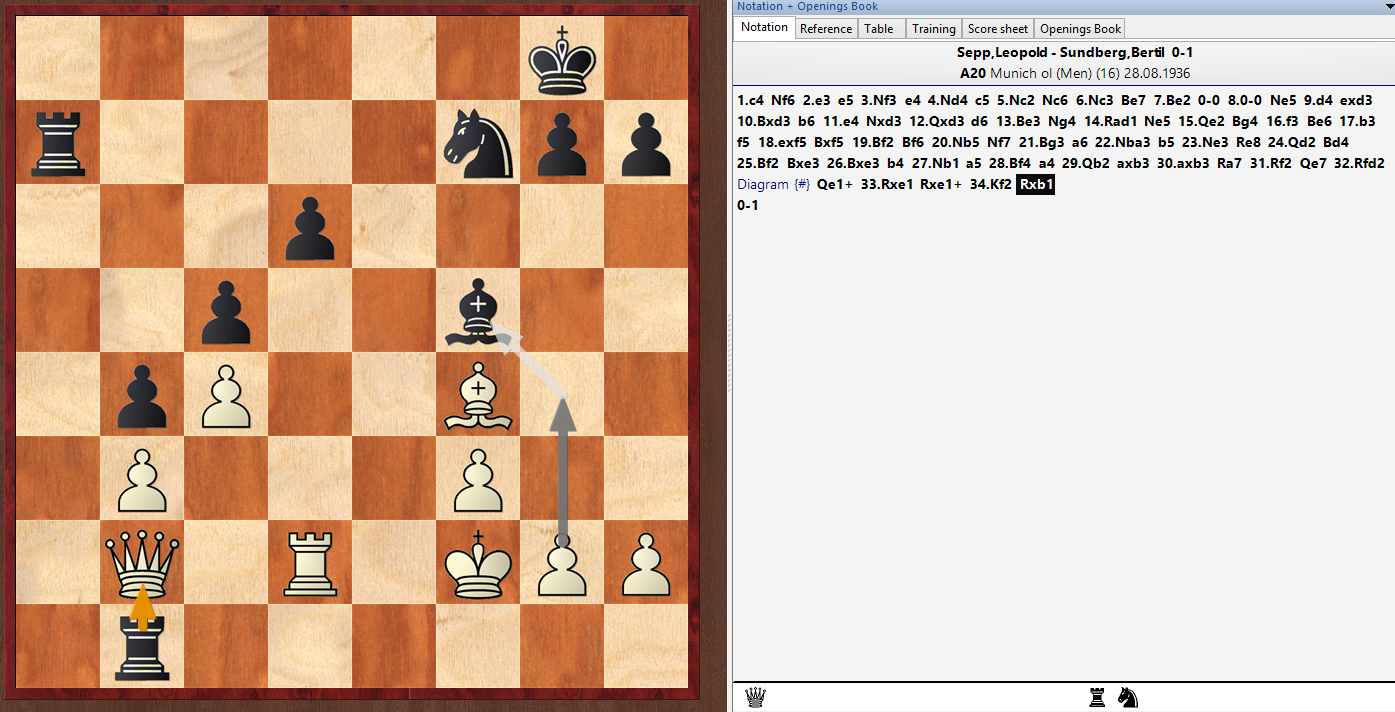Show the Table tab
Screen dimensions: 1395x712
pos(879,29)
